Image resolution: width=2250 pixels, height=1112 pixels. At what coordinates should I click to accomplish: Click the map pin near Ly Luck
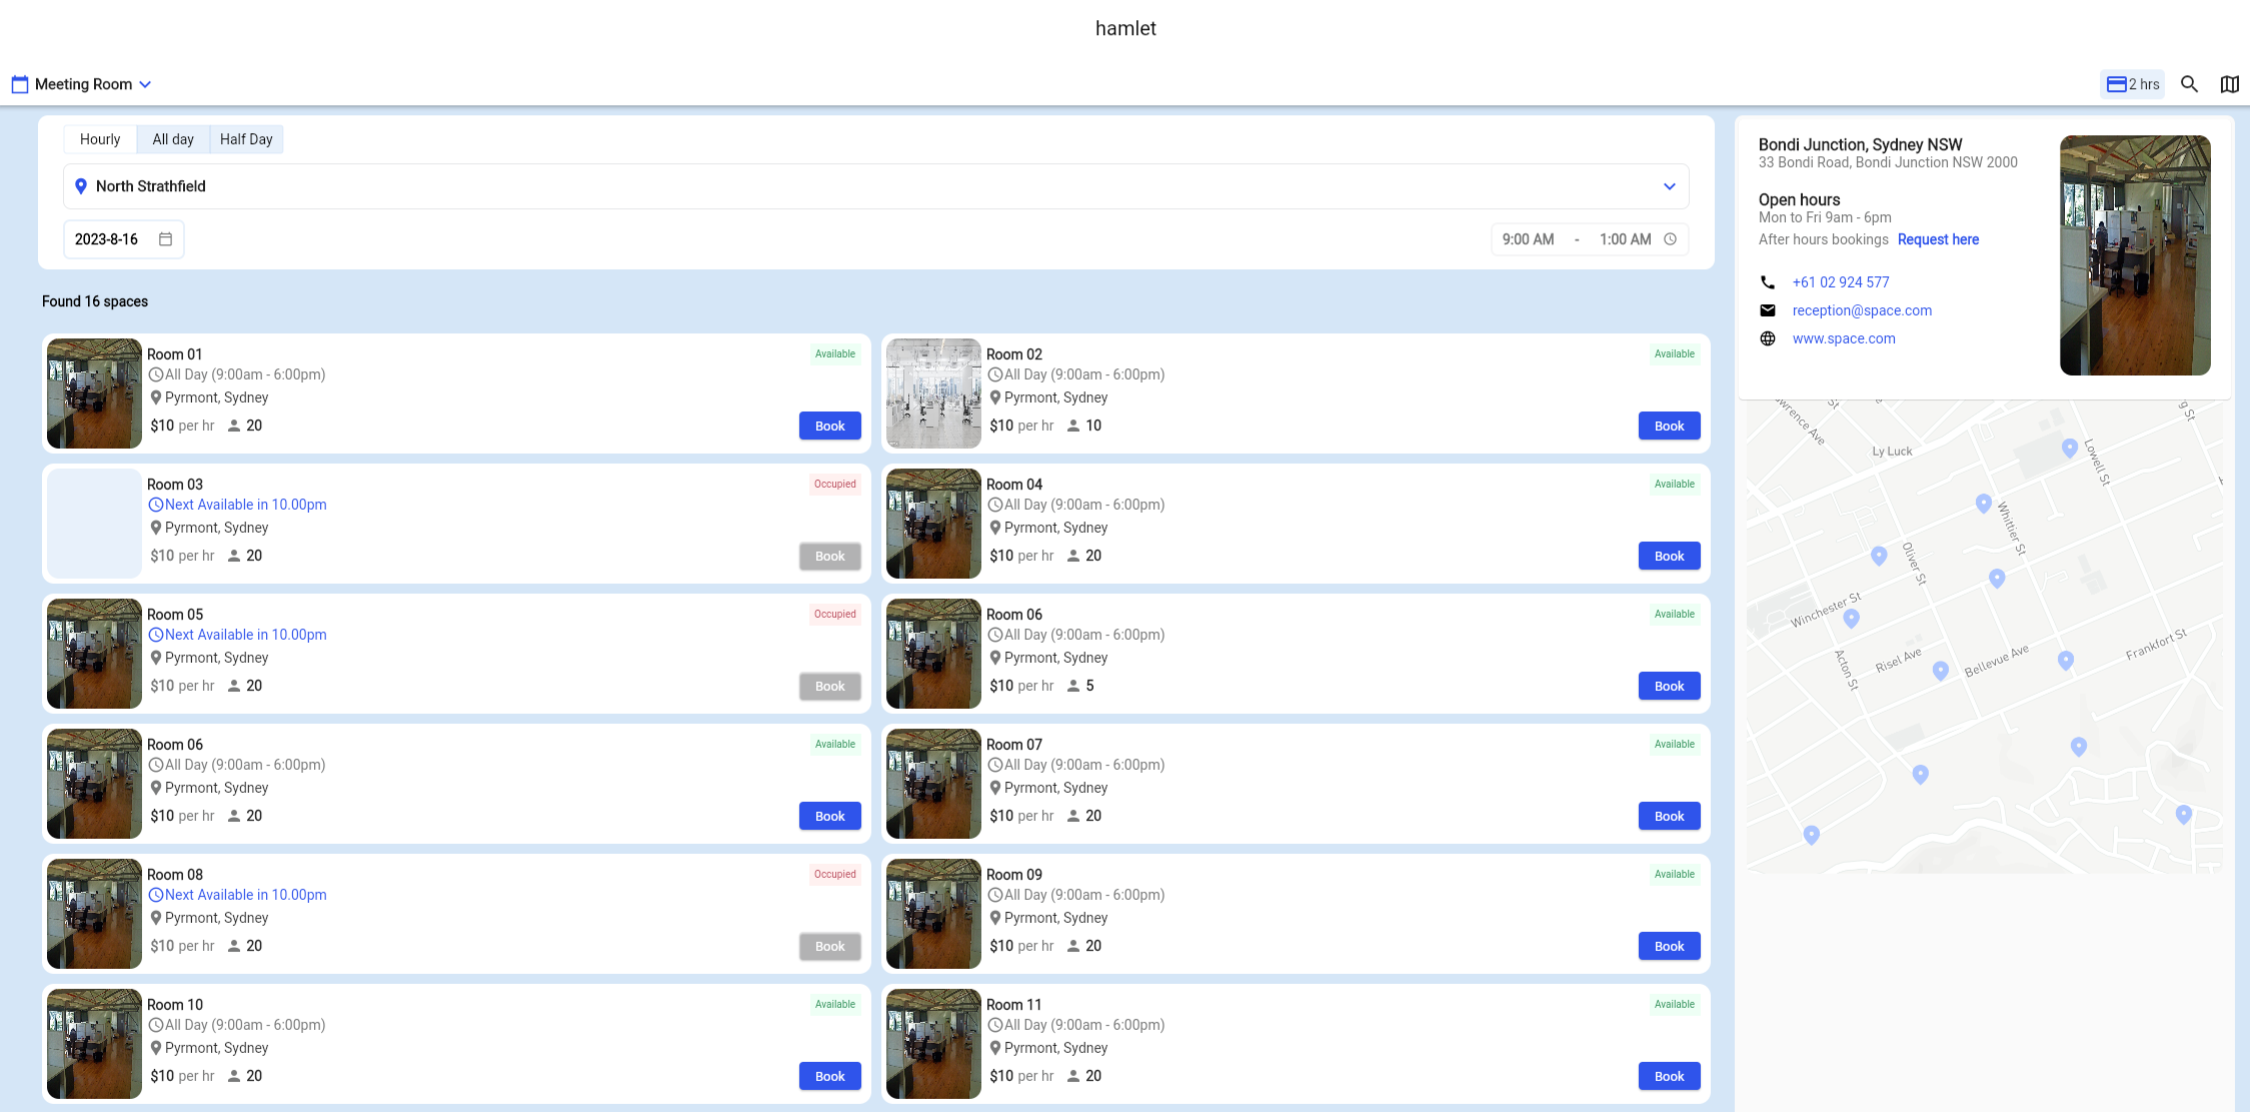(1983, 503)
